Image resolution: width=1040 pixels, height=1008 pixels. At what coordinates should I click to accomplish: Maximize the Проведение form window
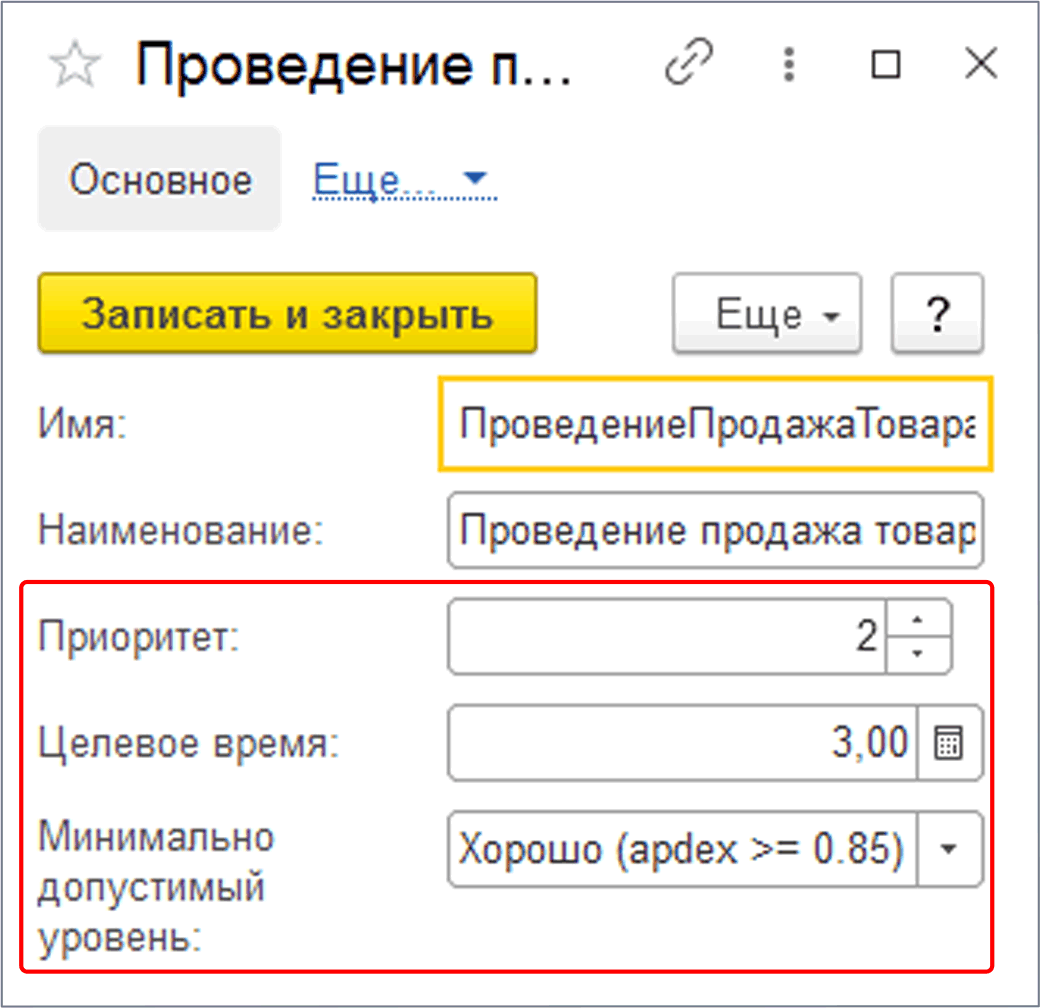point(885,66)
